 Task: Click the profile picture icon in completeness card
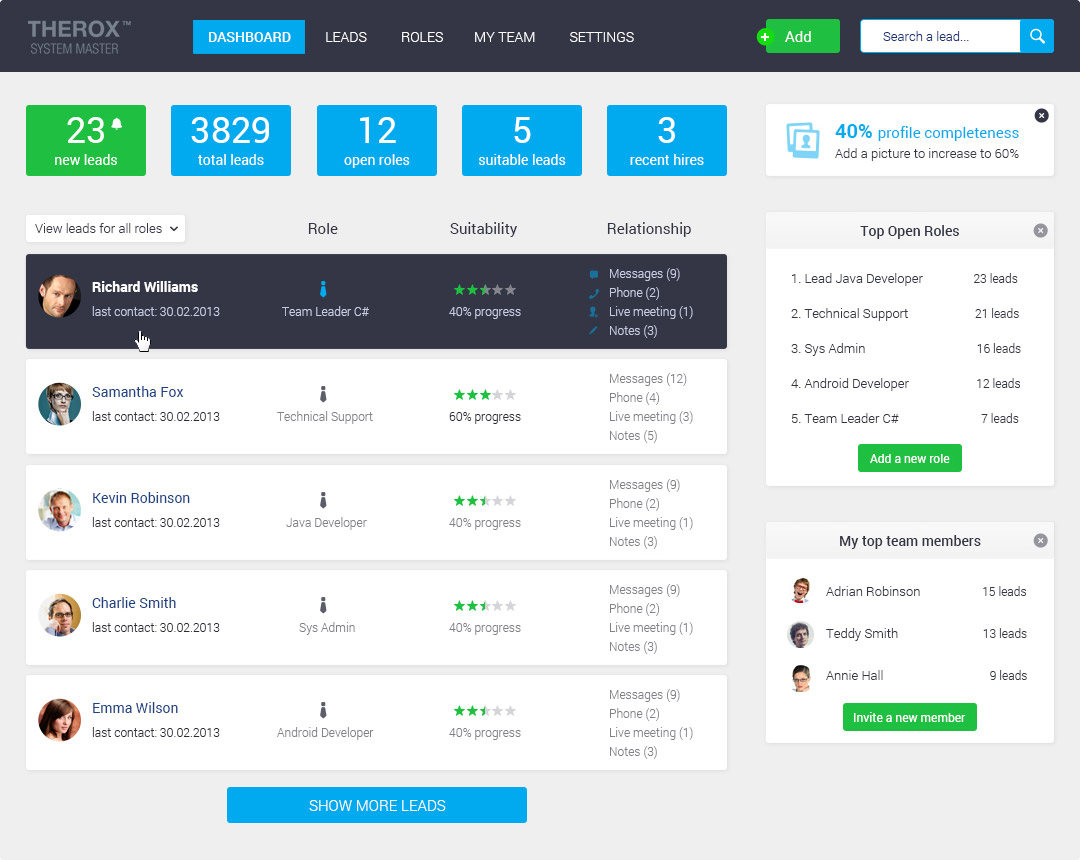click(803, 140)
